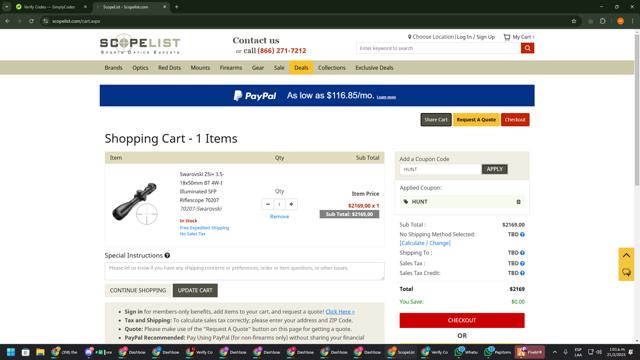Open the Swarovski riflescope thumbnail
This screenshot has height=360, width=640.
(x=135, y=203)
